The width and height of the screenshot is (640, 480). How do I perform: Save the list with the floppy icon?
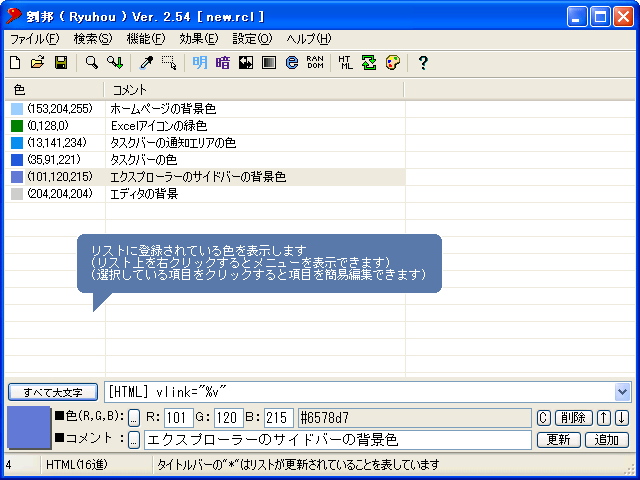61,63
